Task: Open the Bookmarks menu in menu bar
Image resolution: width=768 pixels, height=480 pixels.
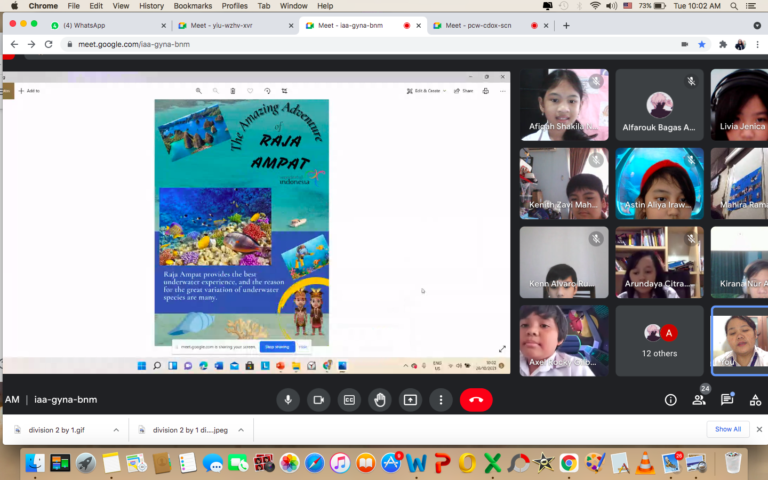Action: pyautogui.click(x=192, y=6)
